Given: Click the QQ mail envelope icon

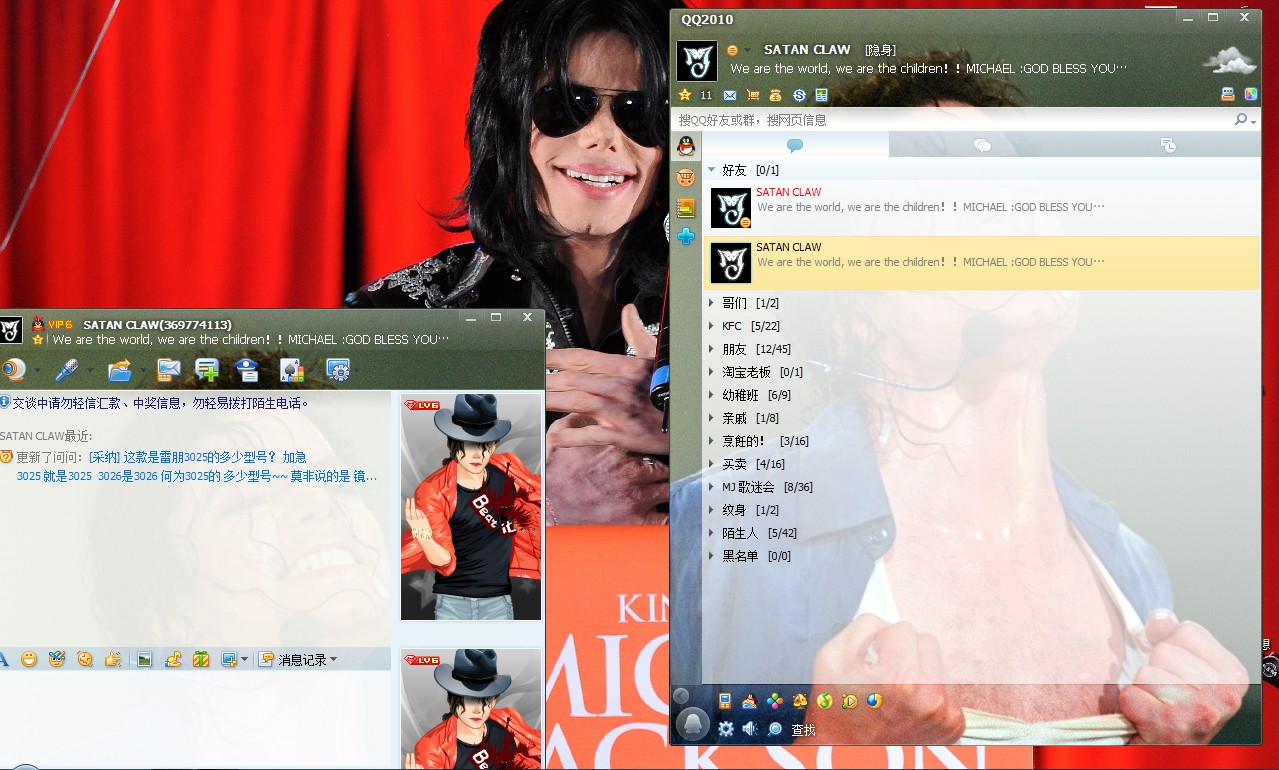Looking at the screenshot, I should 730,95.
